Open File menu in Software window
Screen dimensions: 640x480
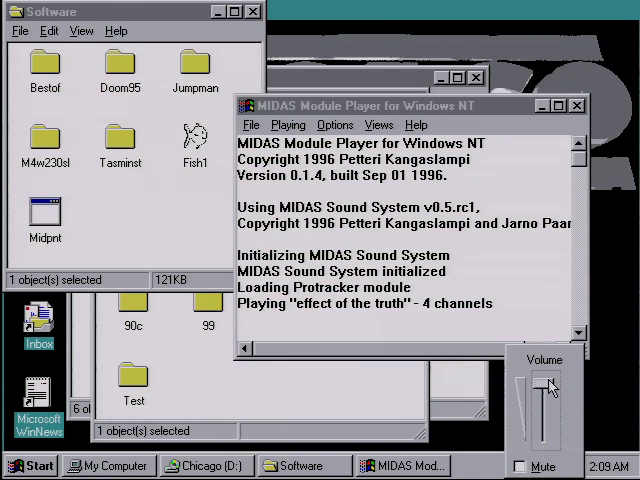point(20,31)
